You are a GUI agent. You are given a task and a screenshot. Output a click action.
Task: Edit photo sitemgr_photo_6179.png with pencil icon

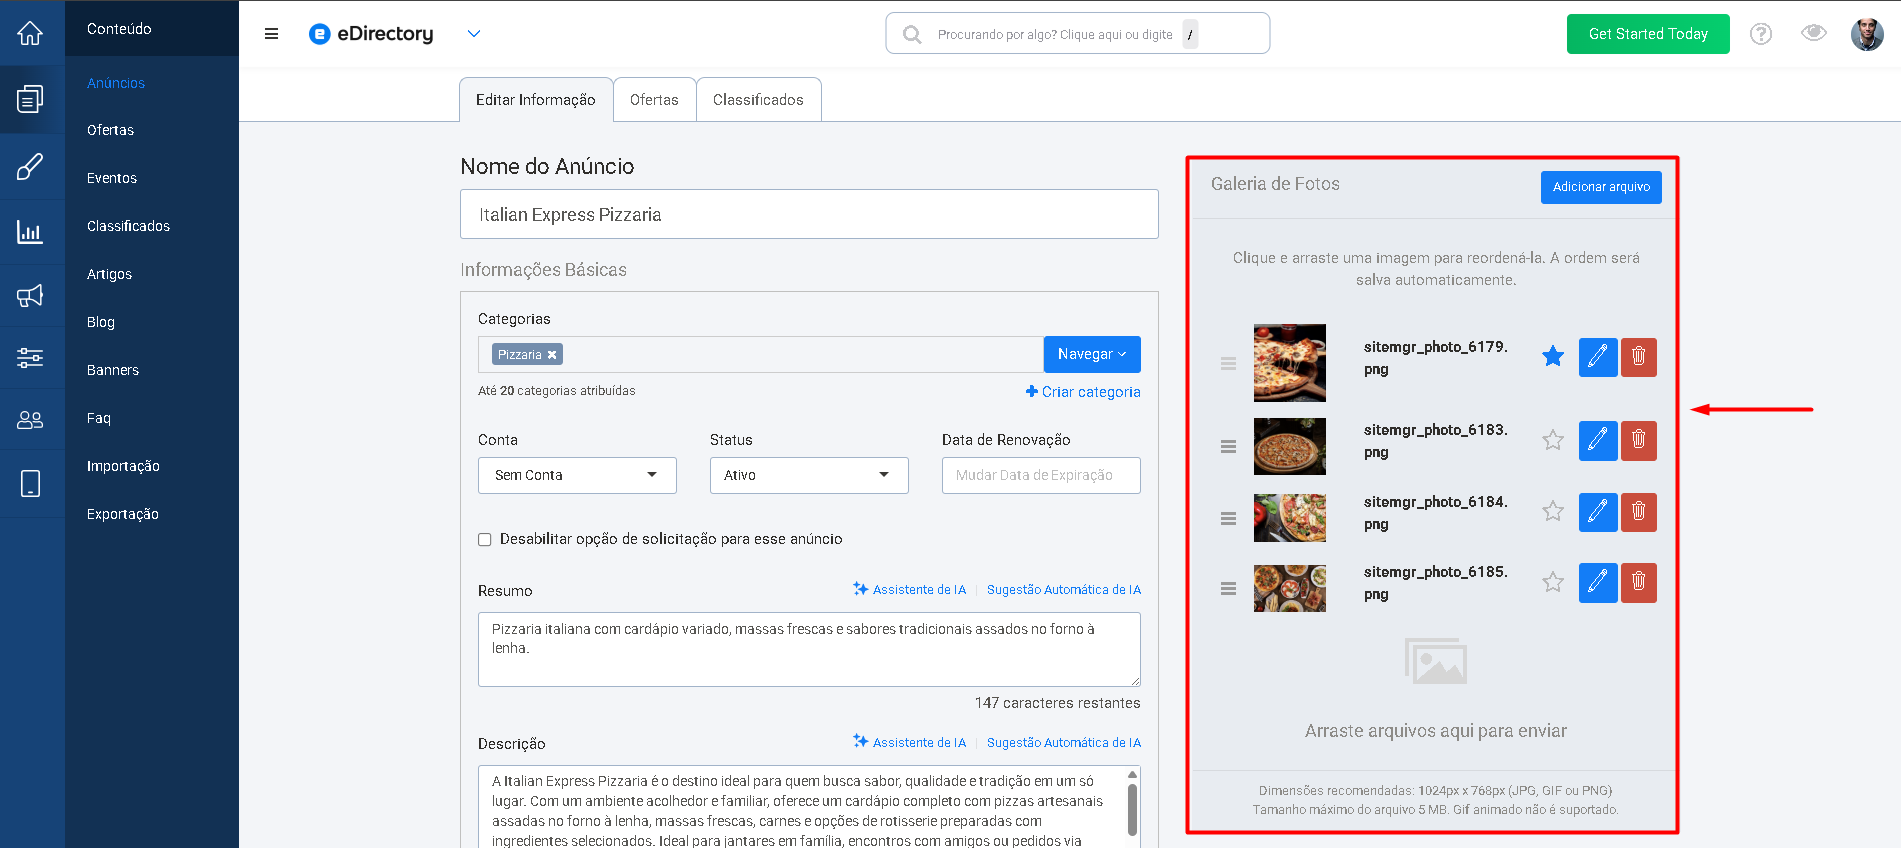pos(1598,357)
